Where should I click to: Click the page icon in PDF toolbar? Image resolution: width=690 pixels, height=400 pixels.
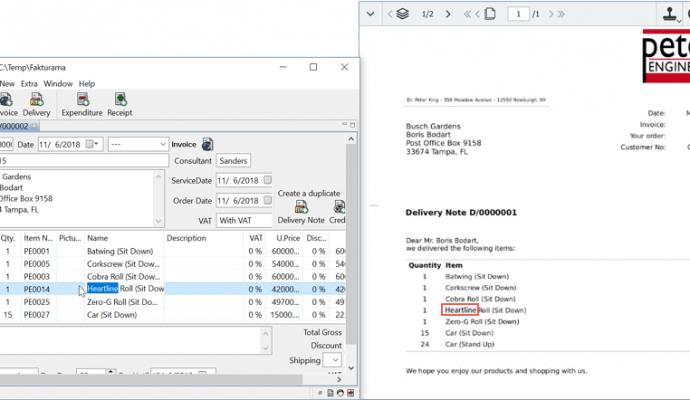coord(491,13)
